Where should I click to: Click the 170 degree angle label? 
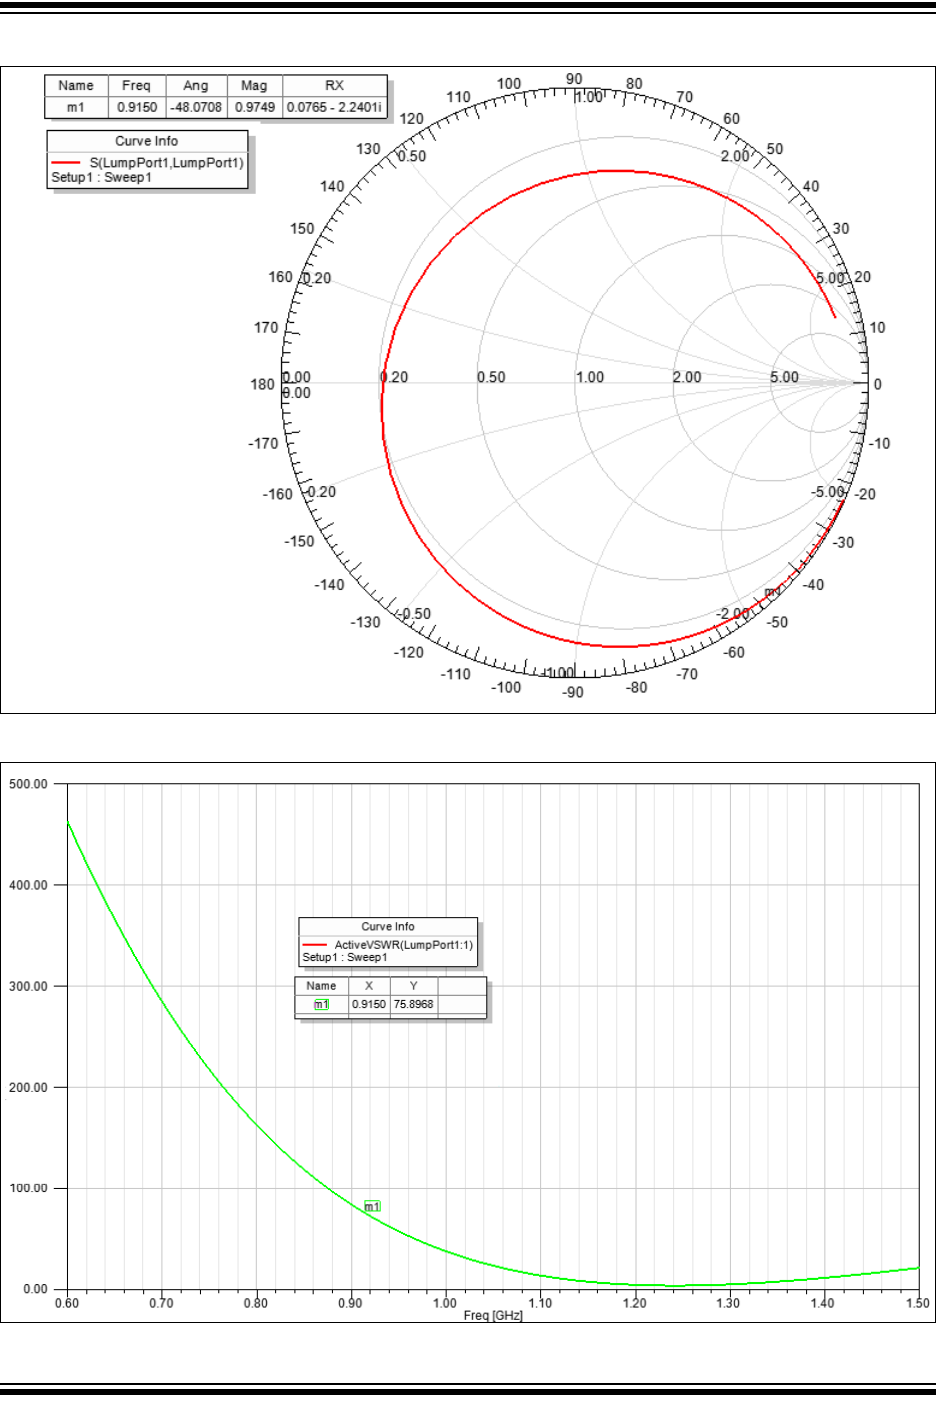[x=266, y=327]
